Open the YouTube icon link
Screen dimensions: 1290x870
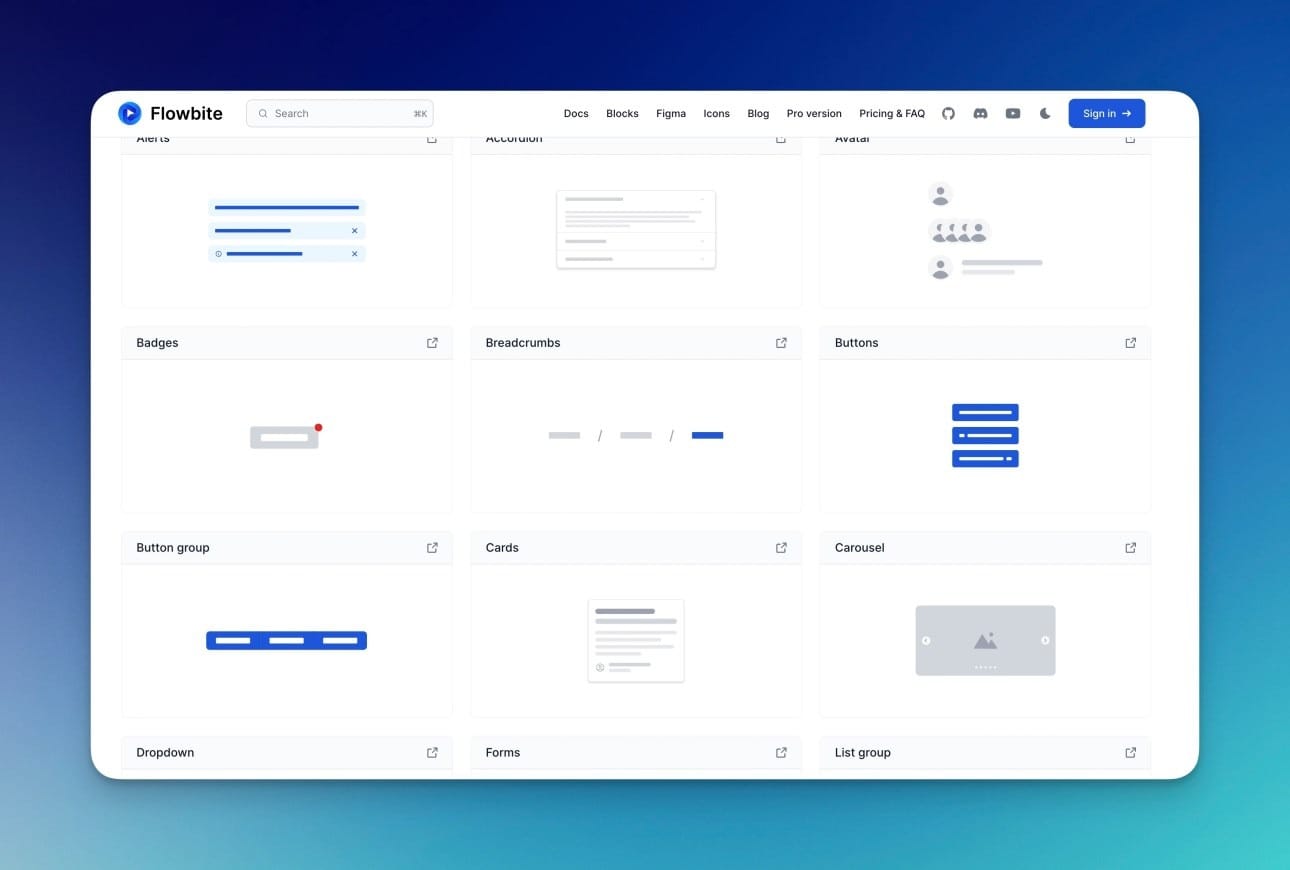[1012, 114]
